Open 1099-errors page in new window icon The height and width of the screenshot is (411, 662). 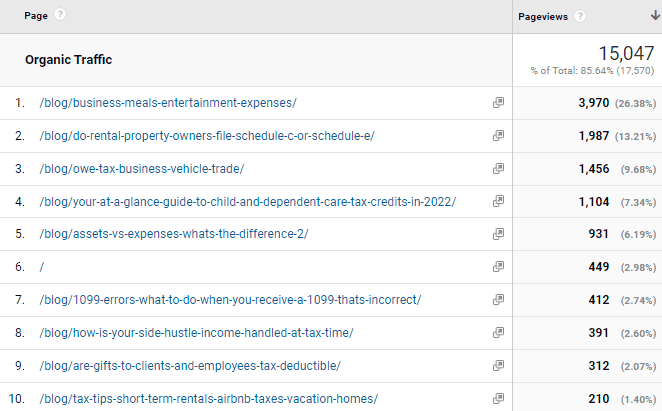(498, 300)
